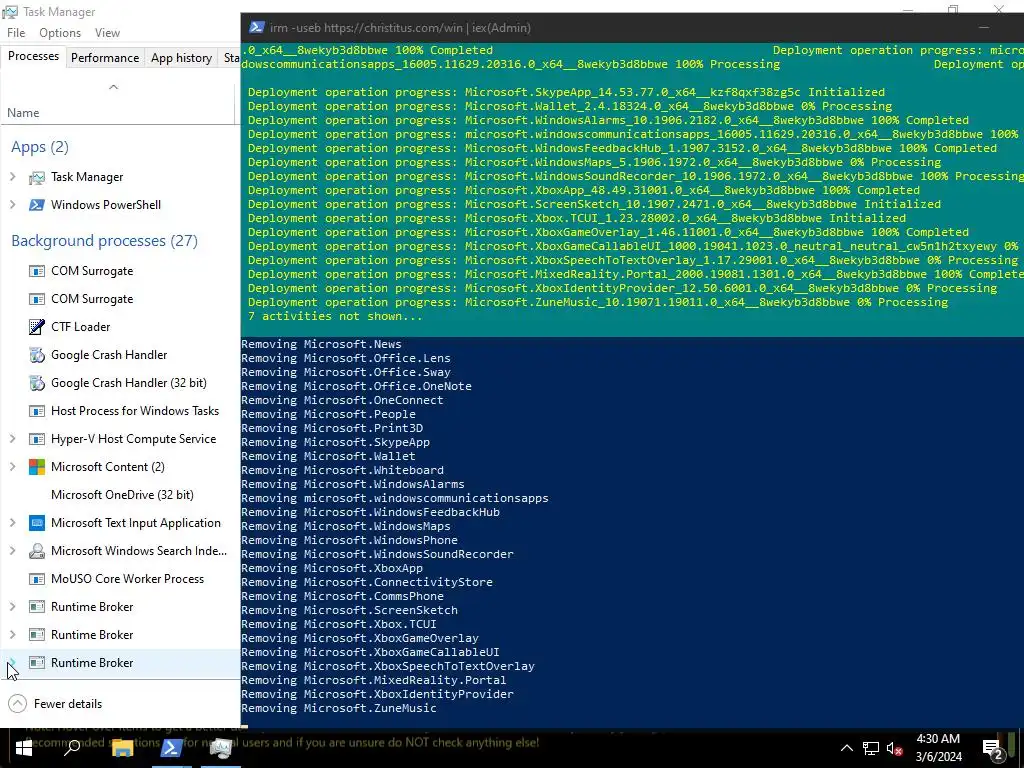
Task: Click the Microsoft Content colored logo icon
Action: pyautogui.click(x=37, y=467)
